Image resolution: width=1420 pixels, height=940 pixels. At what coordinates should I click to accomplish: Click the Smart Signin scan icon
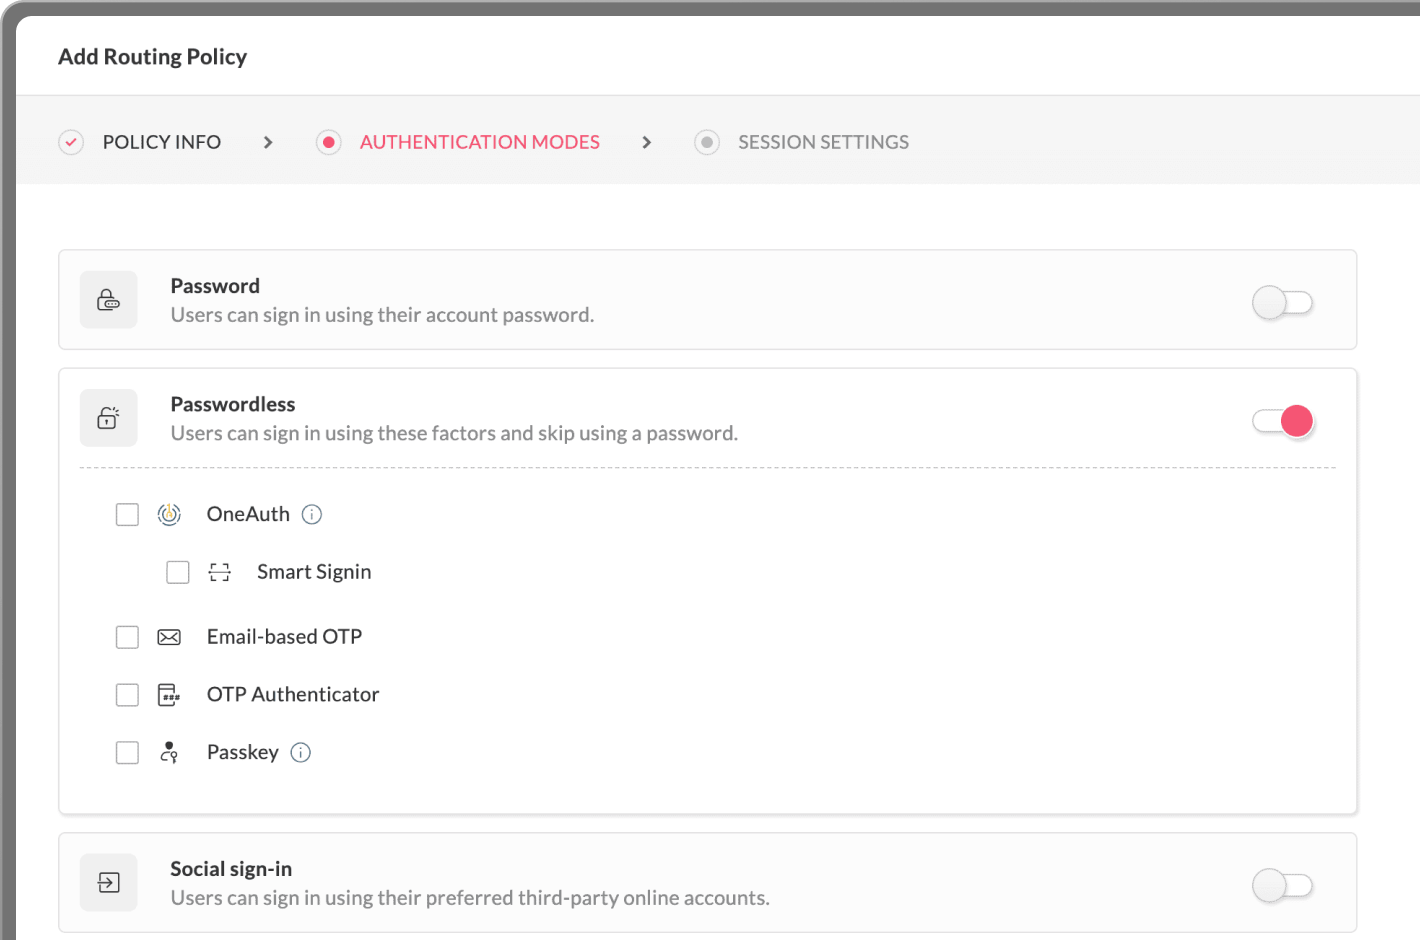pyautogui.click(x=219, y=571)
